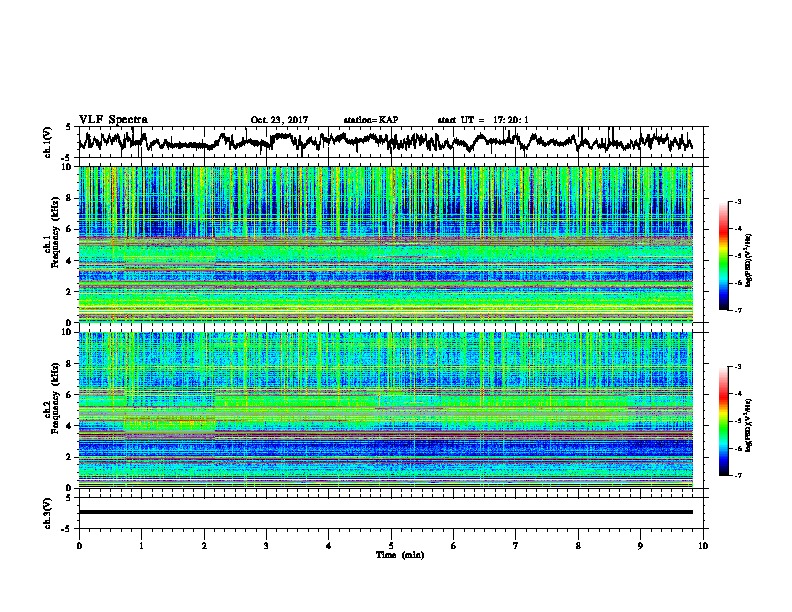Click time axis tick label "5"
Image resolution: width=792 pixels, height=612 pixels.
391,546
